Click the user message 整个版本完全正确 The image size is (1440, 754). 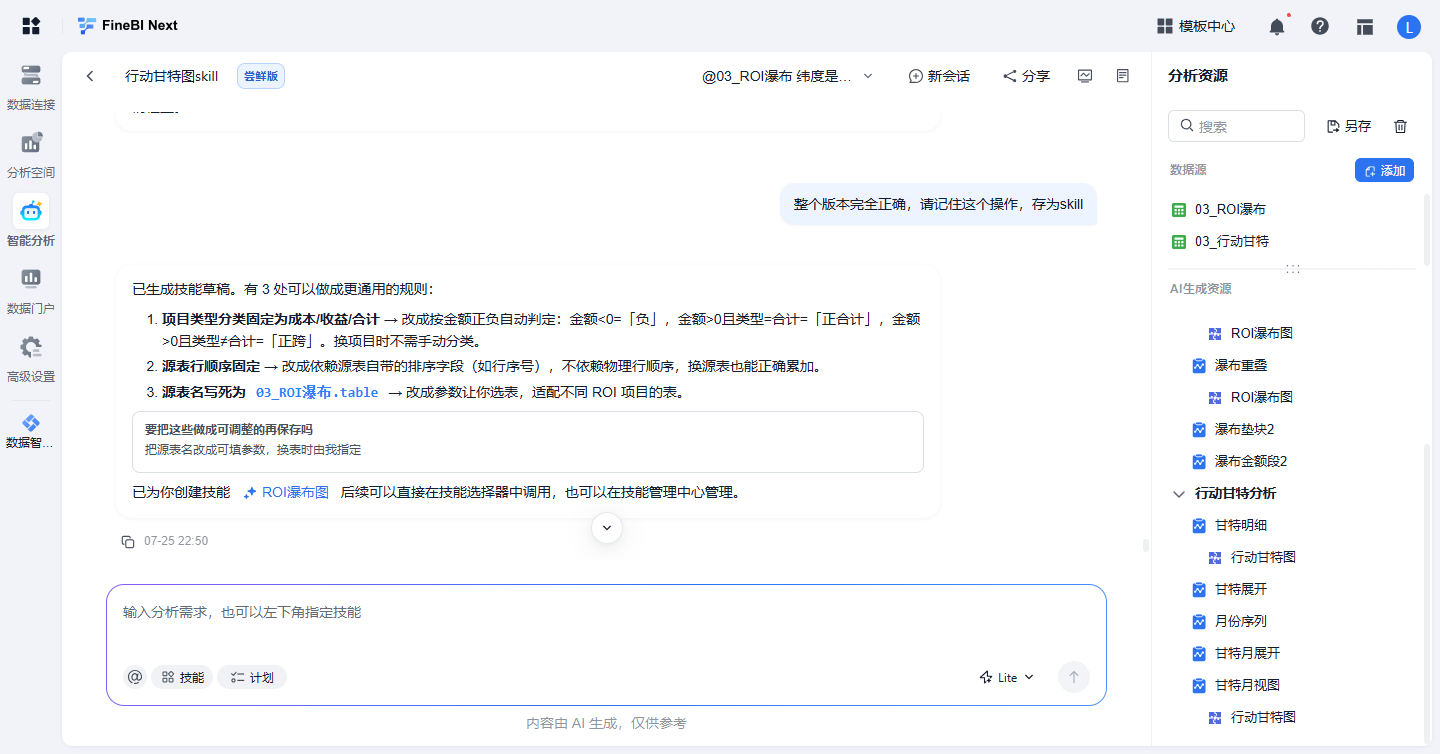(938, 204)
